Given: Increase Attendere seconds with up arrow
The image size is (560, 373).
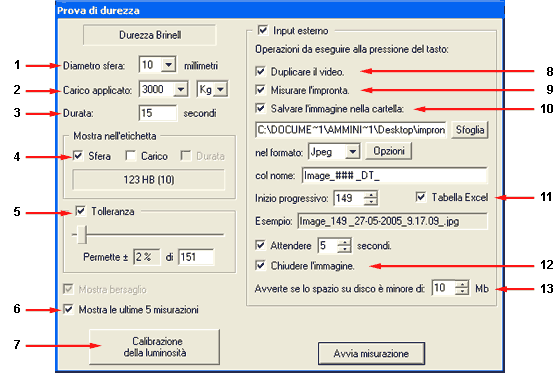Looking at the screenshot, I should coord(344,242).
